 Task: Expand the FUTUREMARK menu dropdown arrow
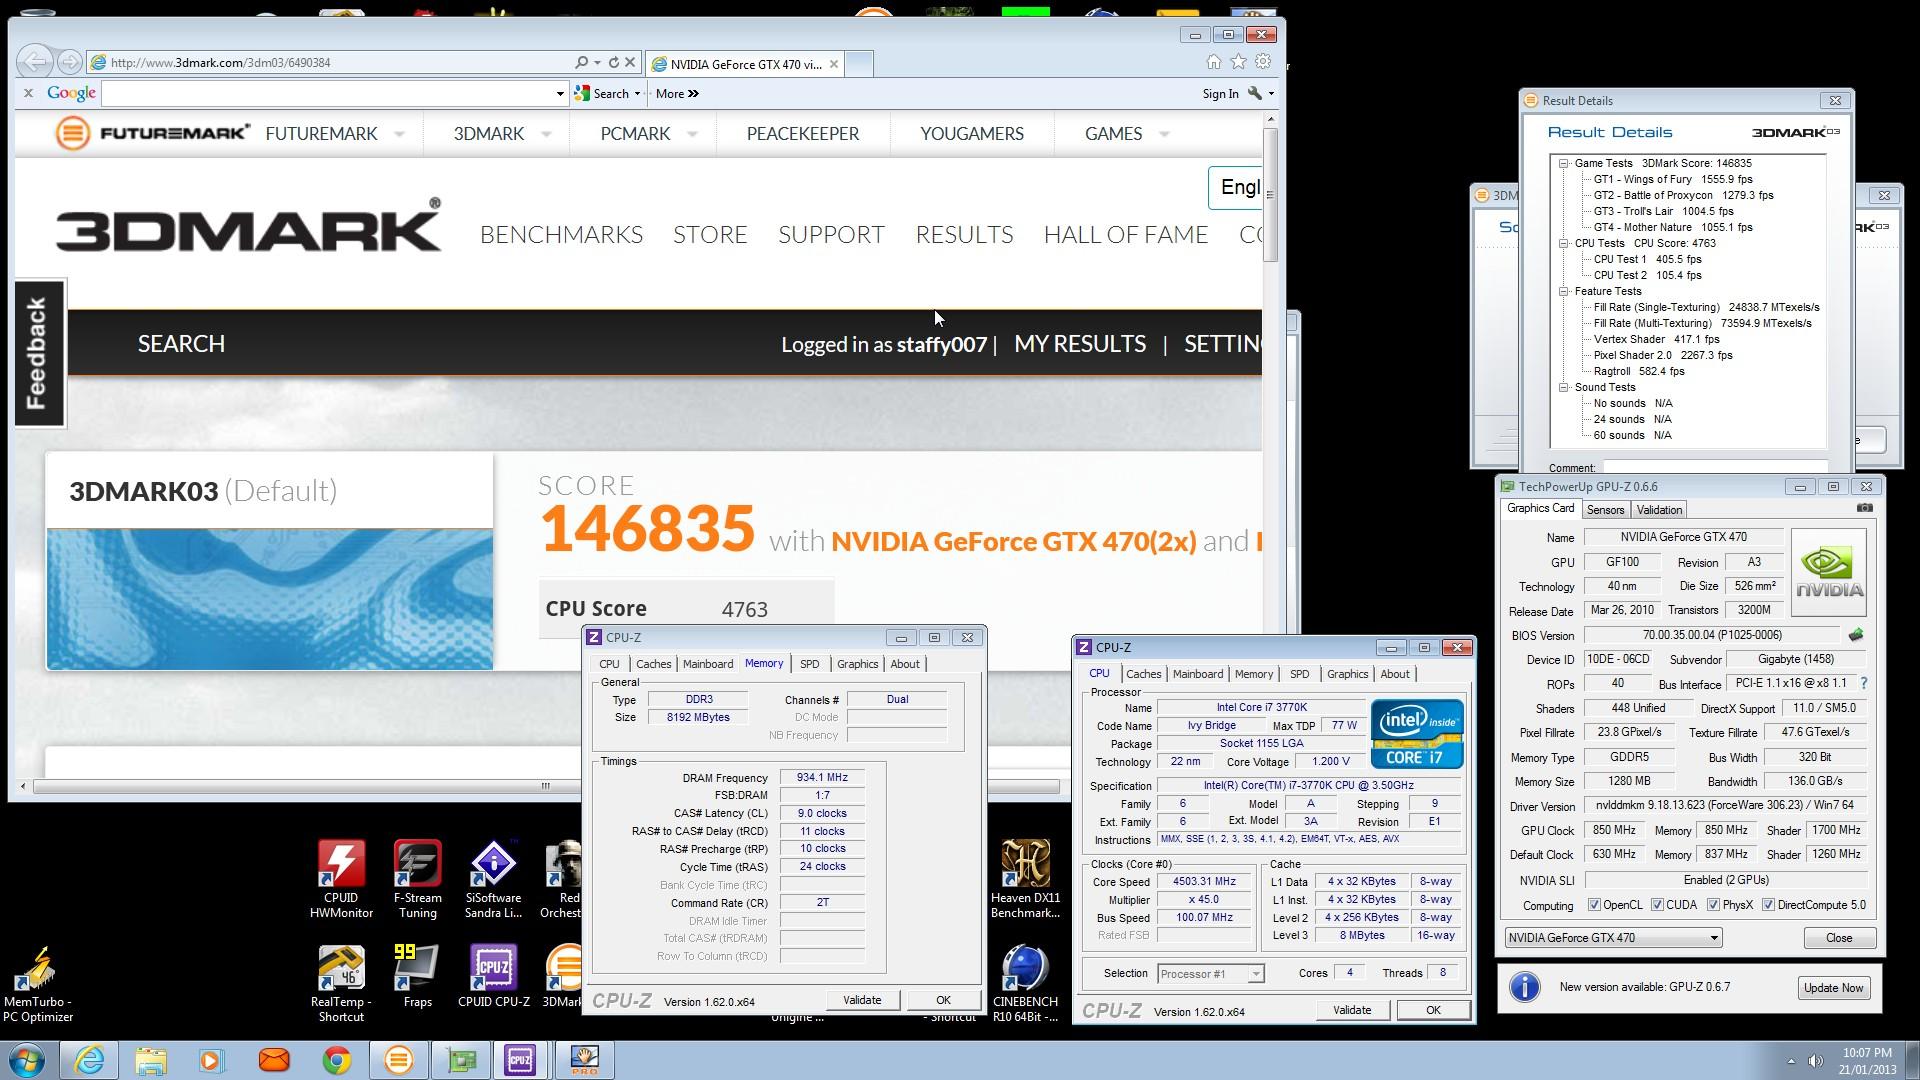click(399, 134)
